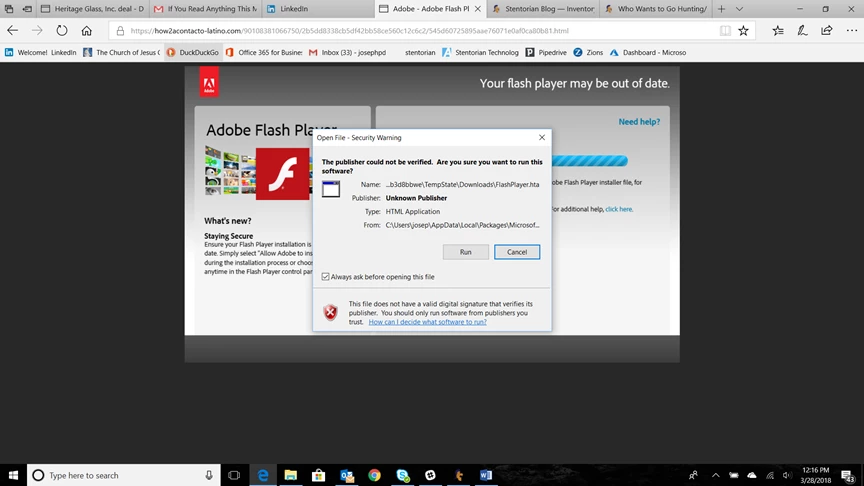
Task: Click the red Flash Player logo
Action: (283, 174)
